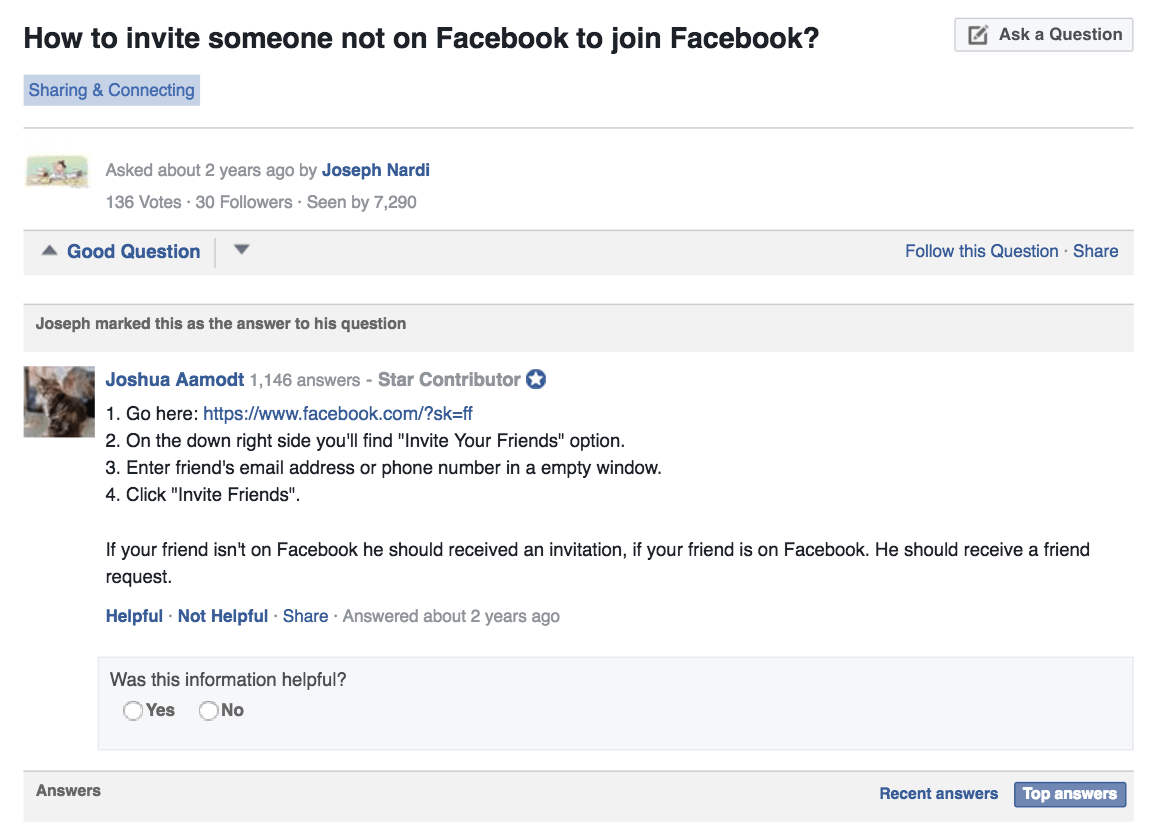1155x835 pixels.
Task: Open Joseph Nardi's profile thumbnail
Action: pos(57,171)
